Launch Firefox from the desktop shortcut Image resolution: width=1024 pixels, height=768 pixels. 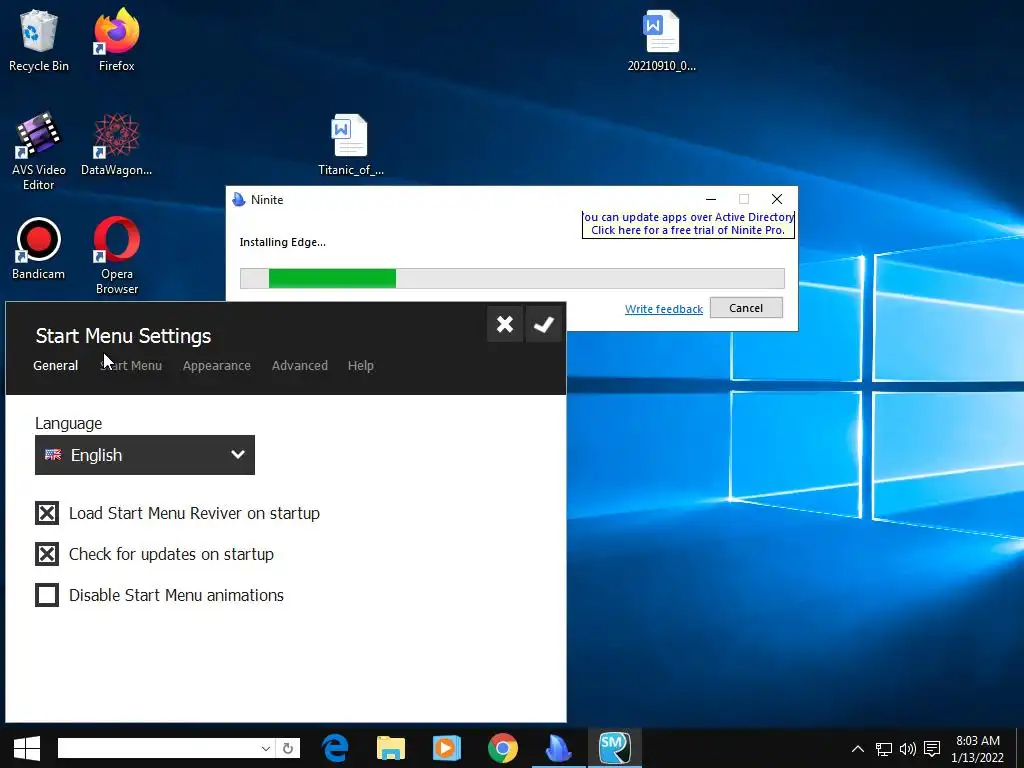tap(116, 40)
